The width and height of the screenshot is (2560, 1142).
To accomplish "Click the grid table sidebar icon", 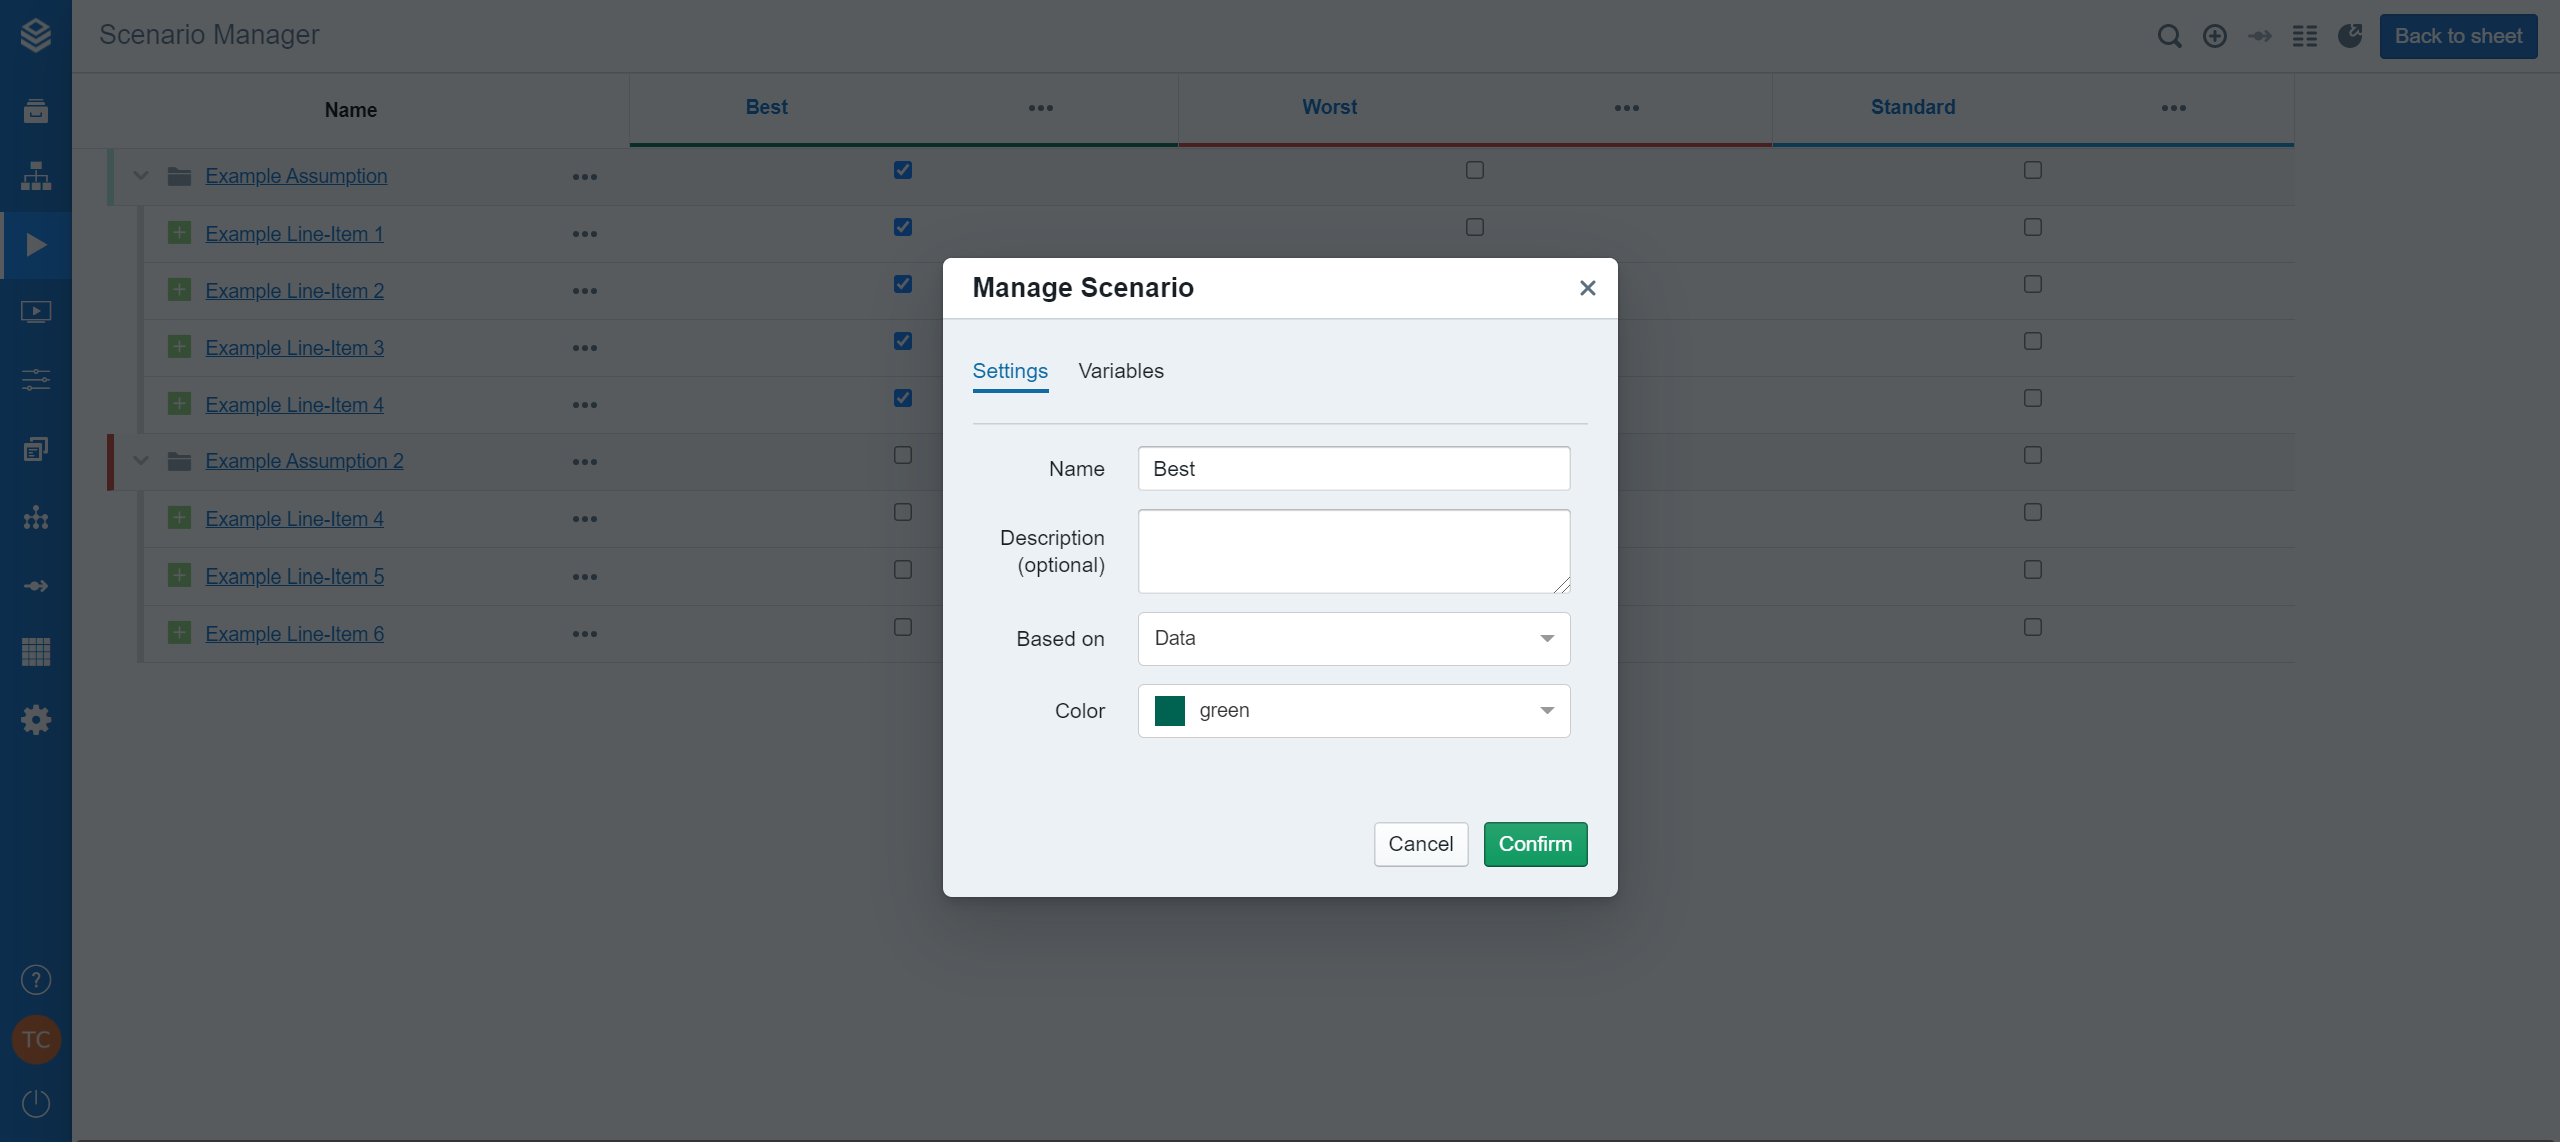I will tap(36, 652).
